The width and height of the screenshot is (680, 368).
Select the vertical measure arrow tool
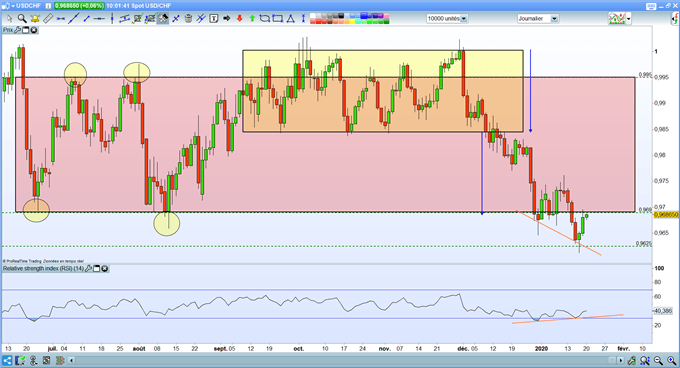[x=303, y=19]
